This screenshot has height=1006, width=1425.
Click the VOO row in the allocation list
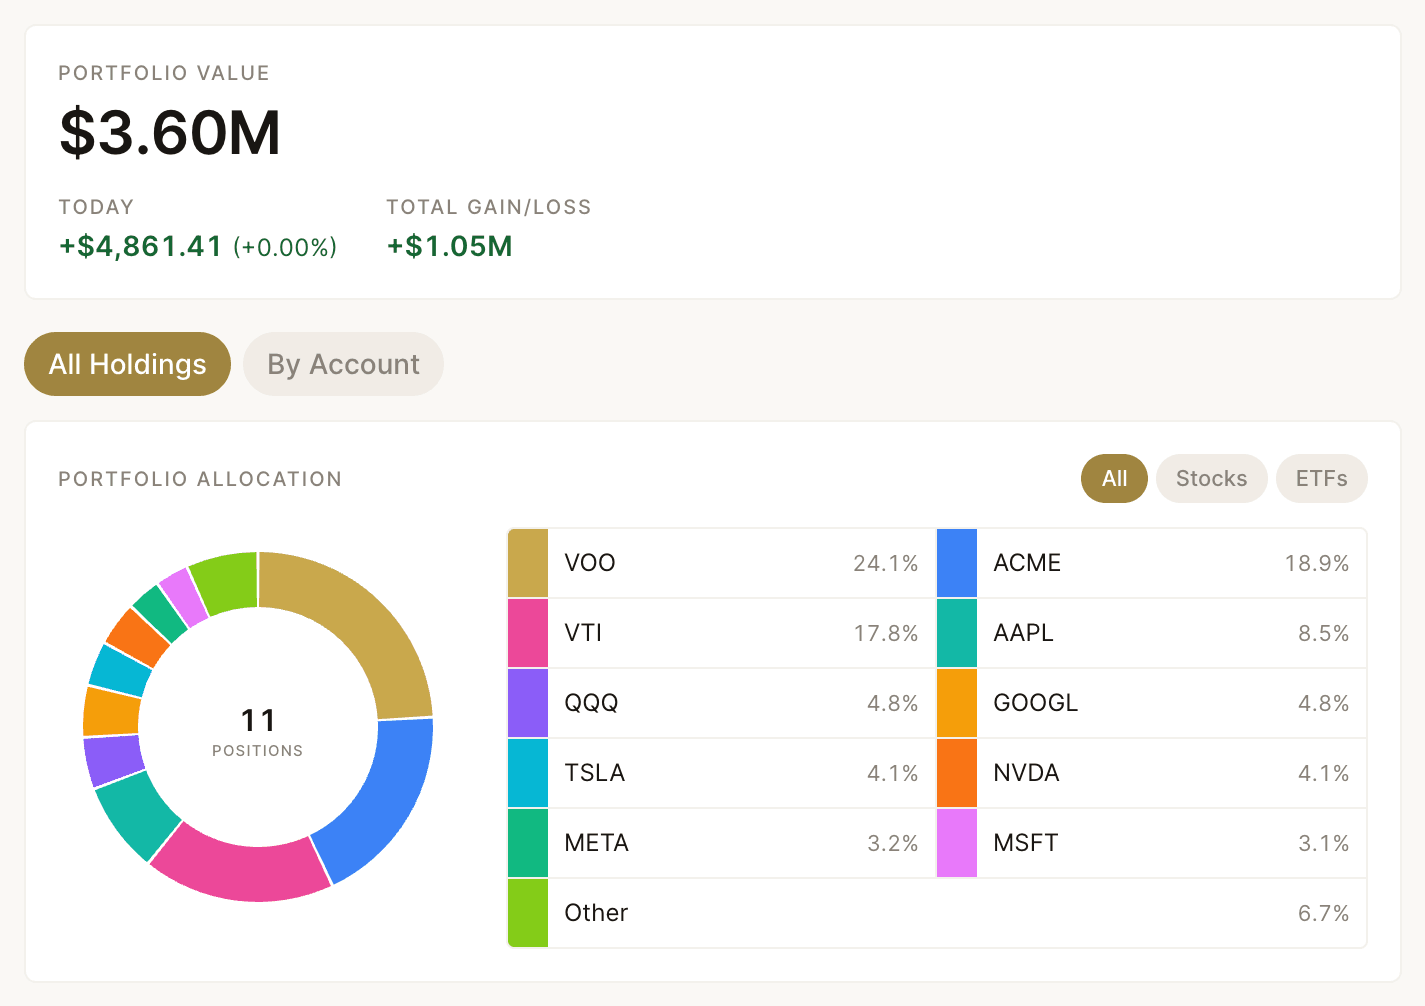[720, 563]
